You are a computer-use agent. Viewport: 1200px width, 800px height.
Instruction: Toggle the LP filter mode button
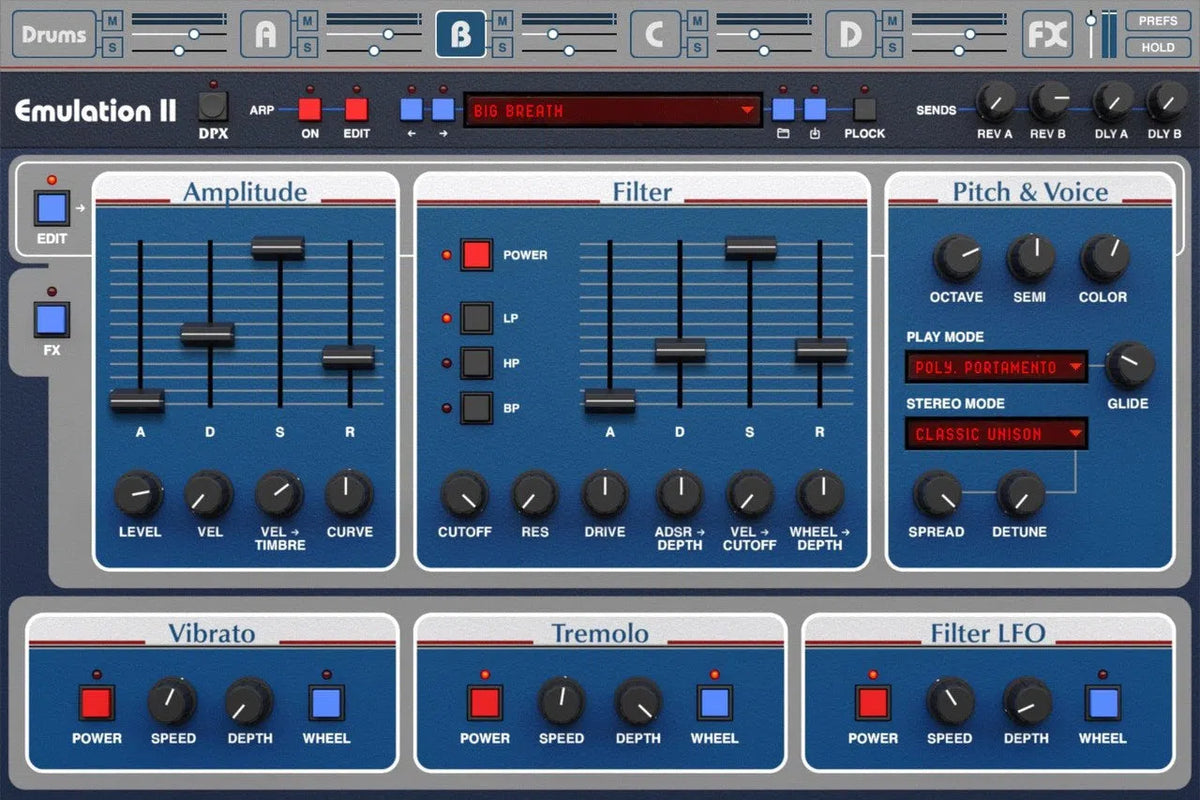coord(474,318)
